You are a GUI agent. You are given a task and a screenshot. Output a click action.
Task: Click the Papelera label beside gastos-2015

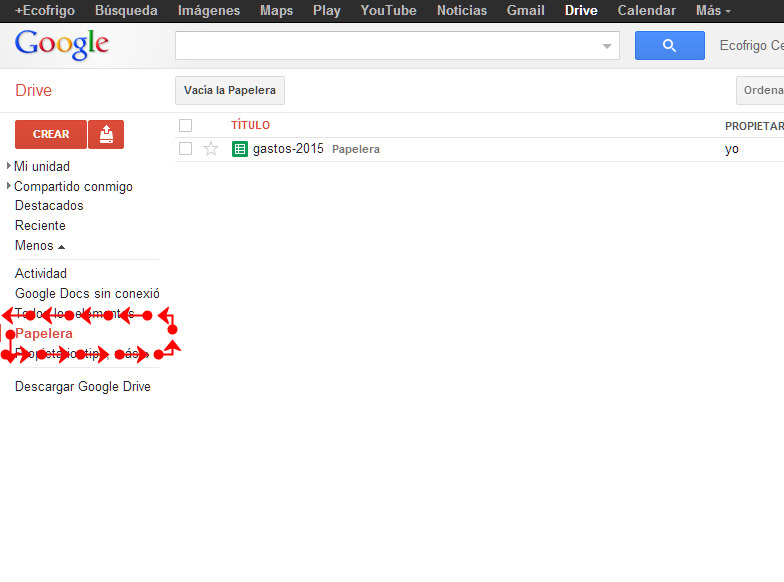356,149
